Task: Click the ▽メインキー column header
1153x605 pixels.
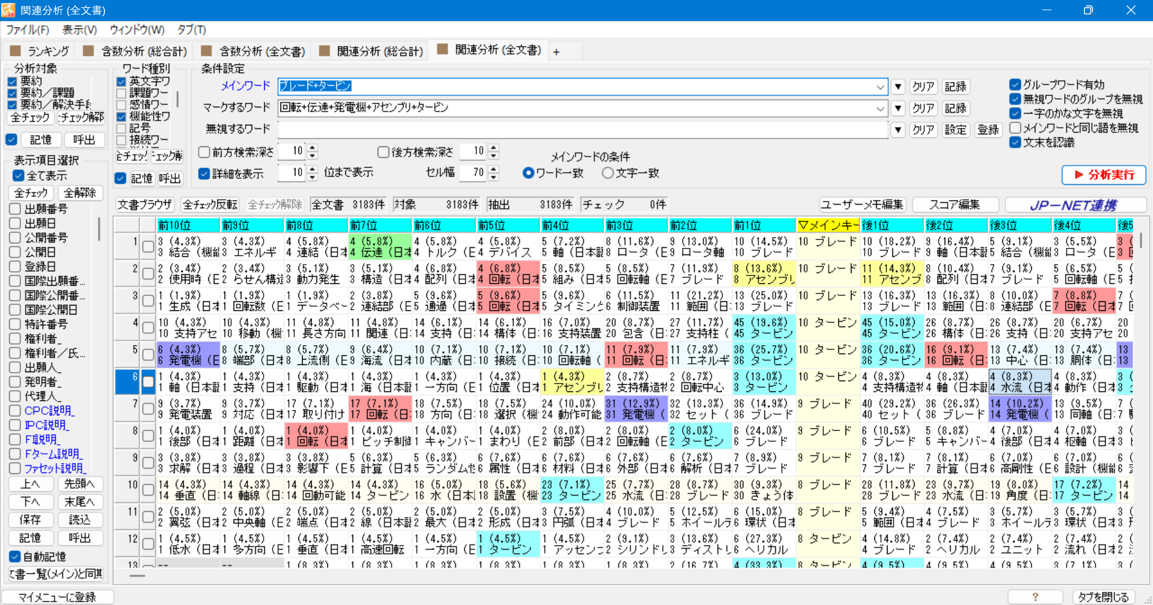Action: [x=828, y=224]
